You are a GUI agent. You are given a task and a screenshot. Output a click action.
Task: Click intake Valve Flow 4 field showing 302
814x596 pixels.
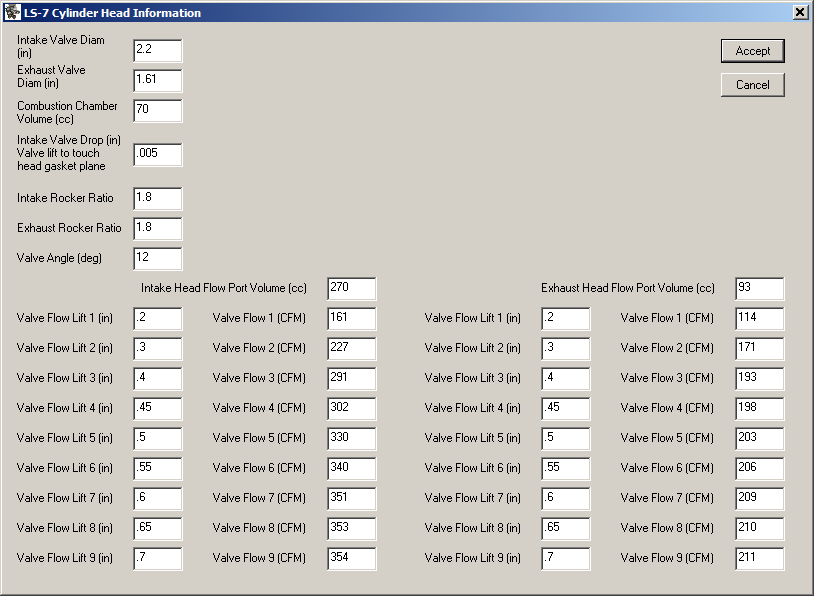pyautogui.click(x=352, y=409)
